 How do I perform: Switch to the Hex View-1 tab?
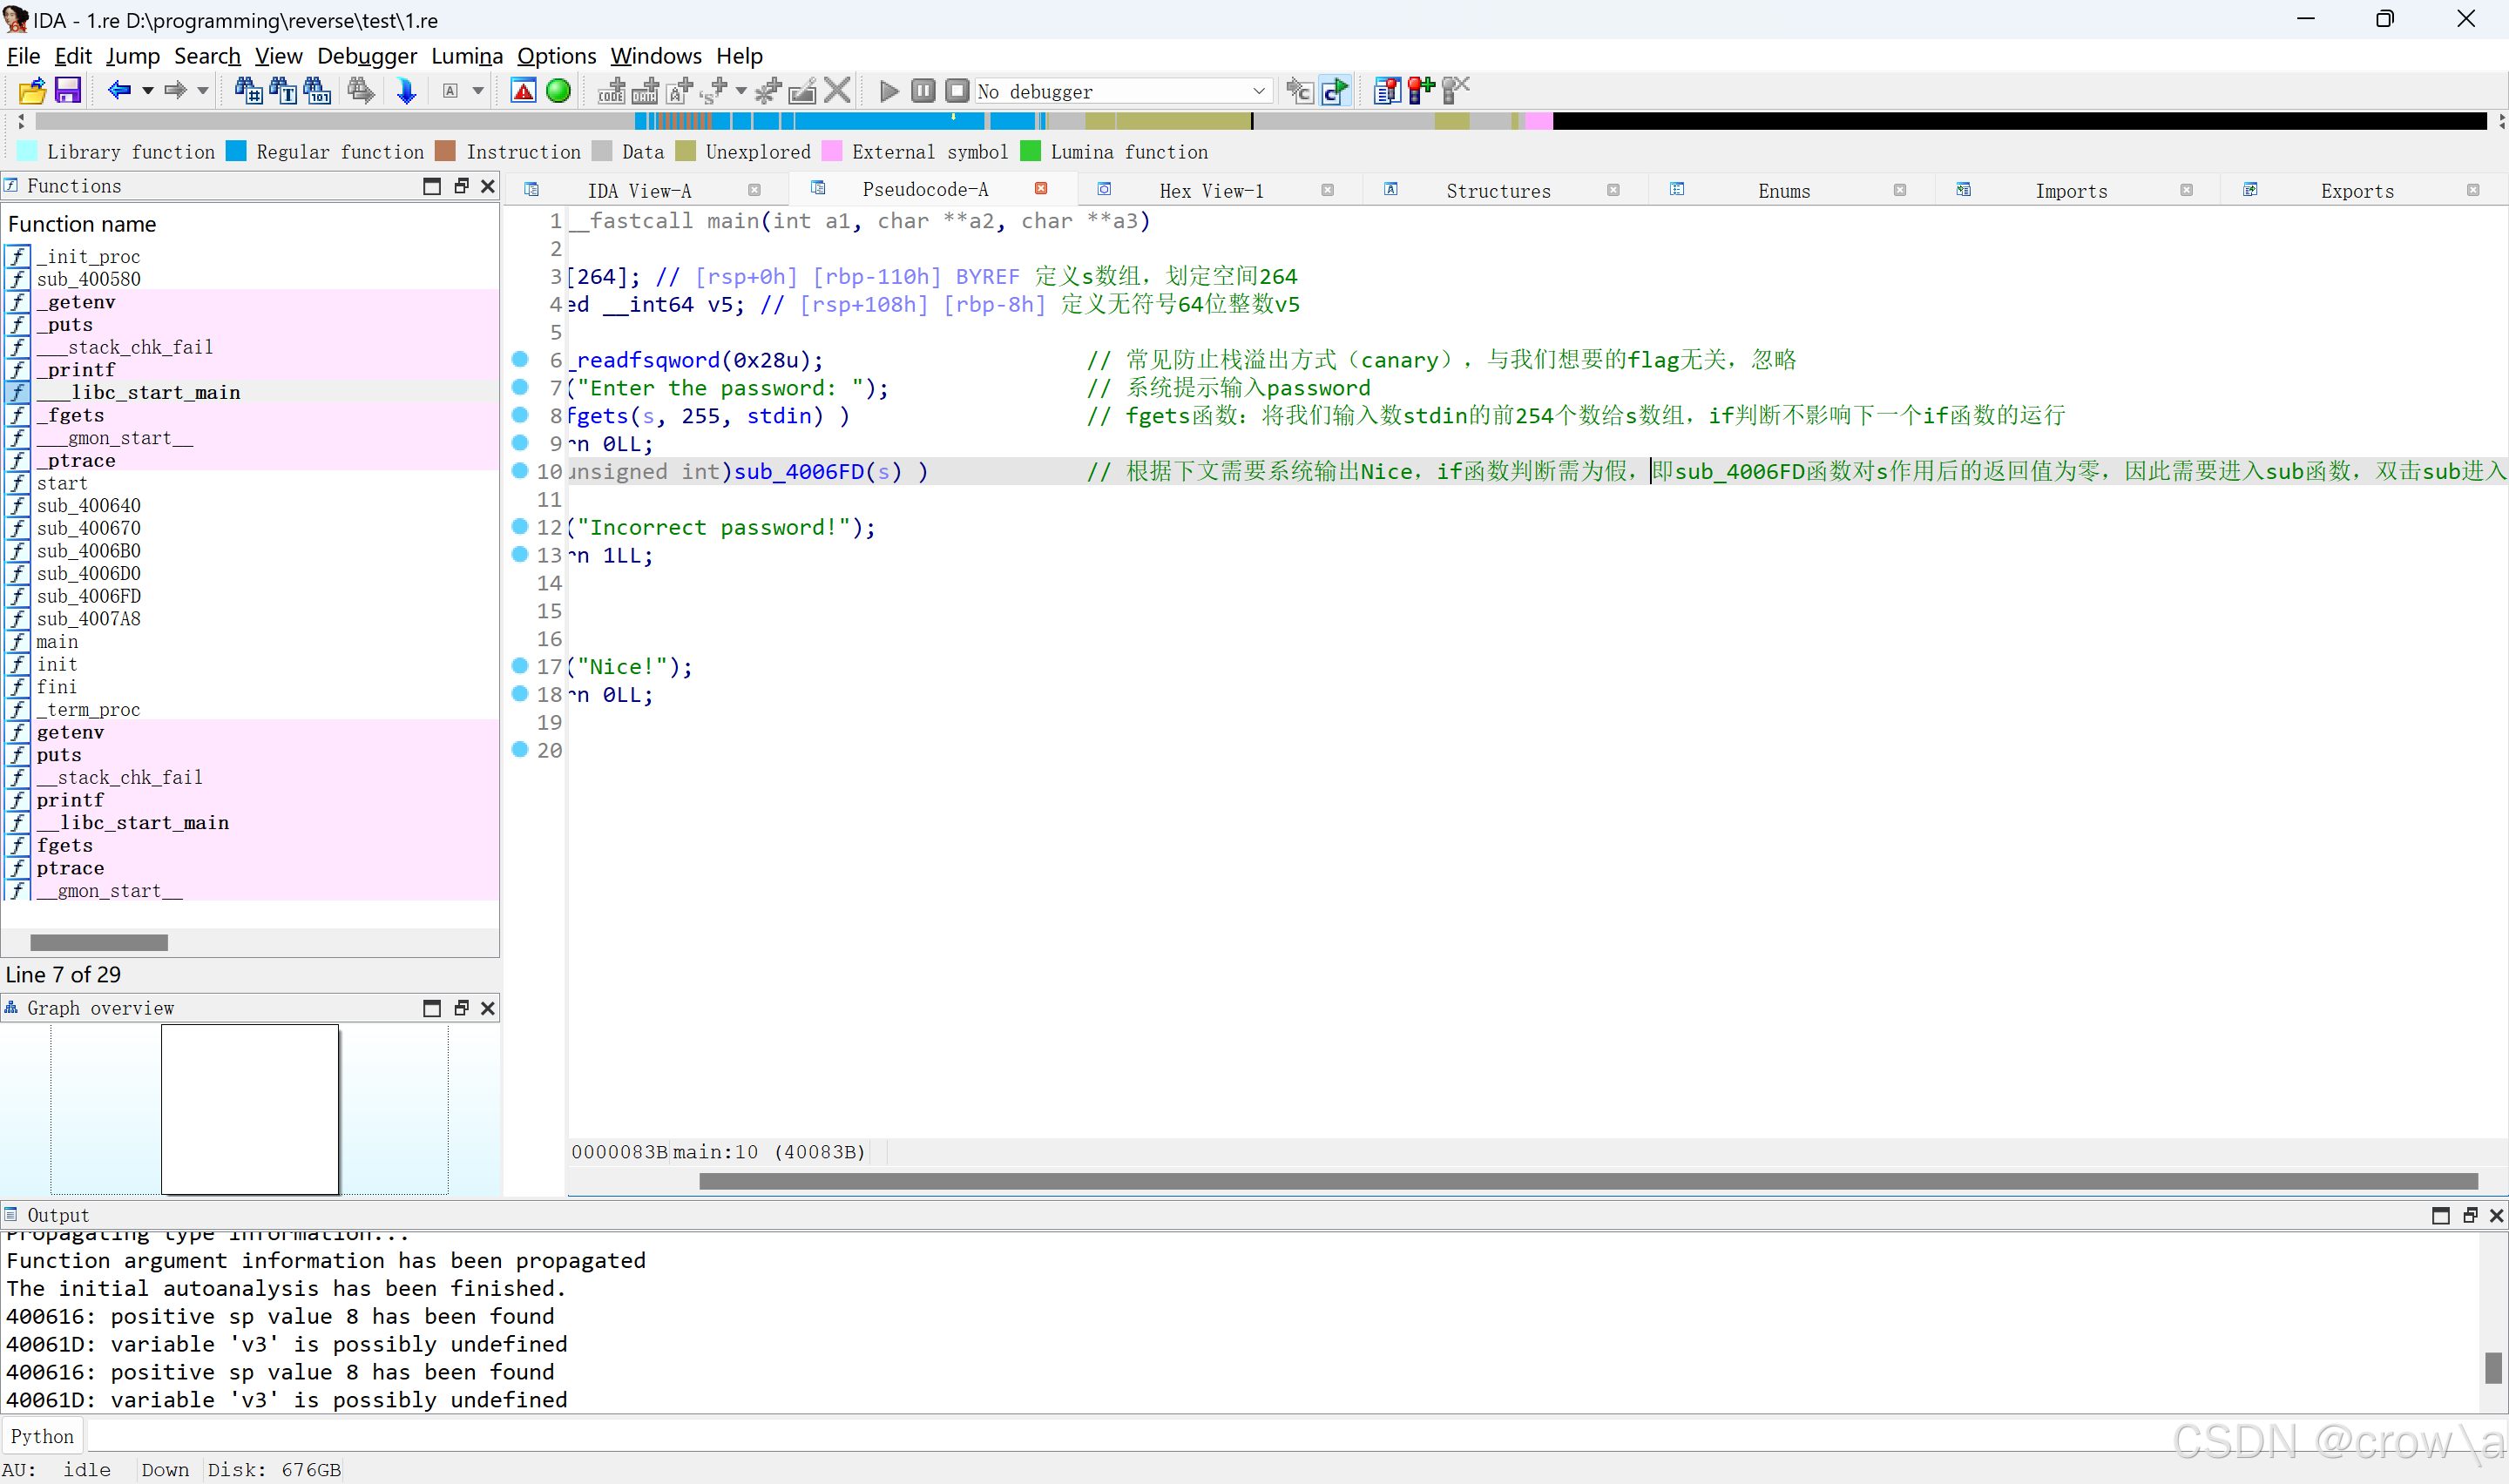1212,190
